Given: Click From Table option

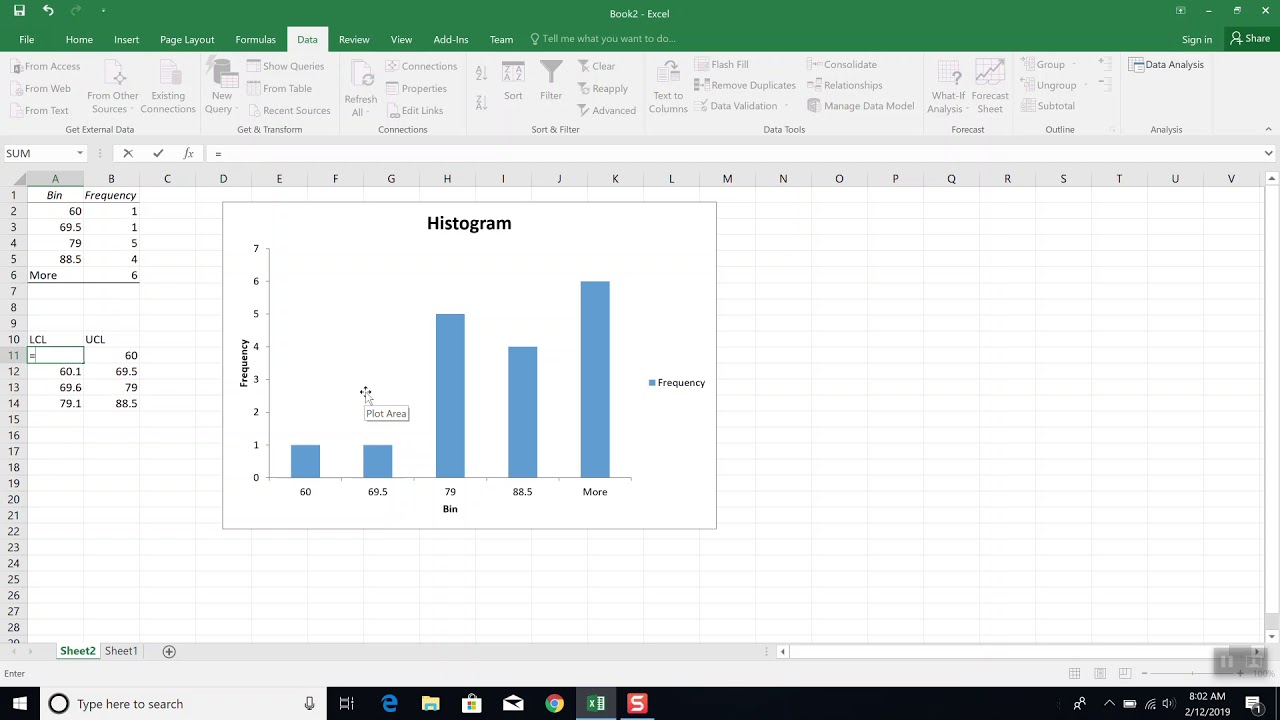Looking at the screenshot, I should 279,88.
